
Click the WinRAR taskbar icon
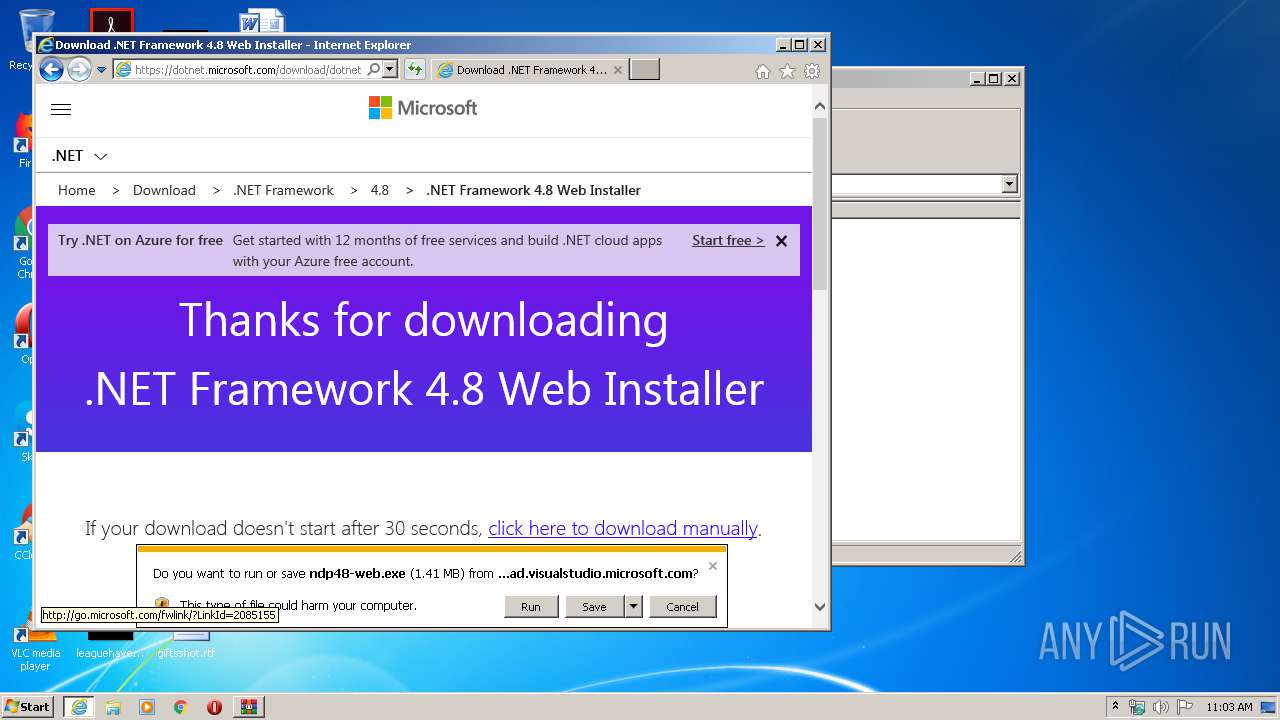(248, 707)
